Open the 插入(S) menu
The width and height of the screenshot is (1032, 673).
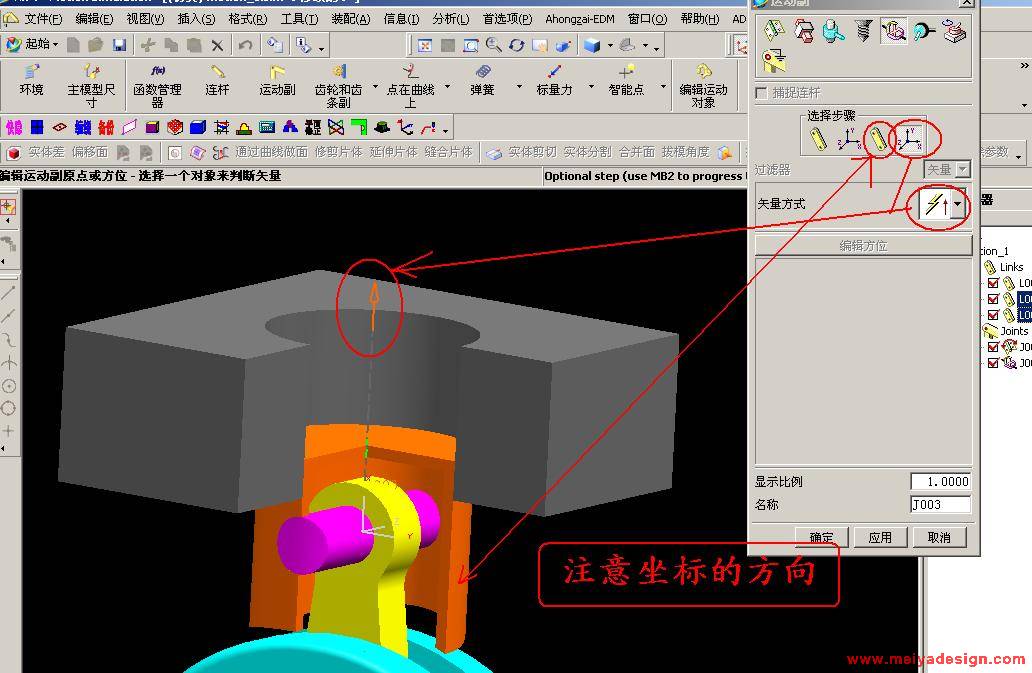pyautogui.click(x=197, y=19)
